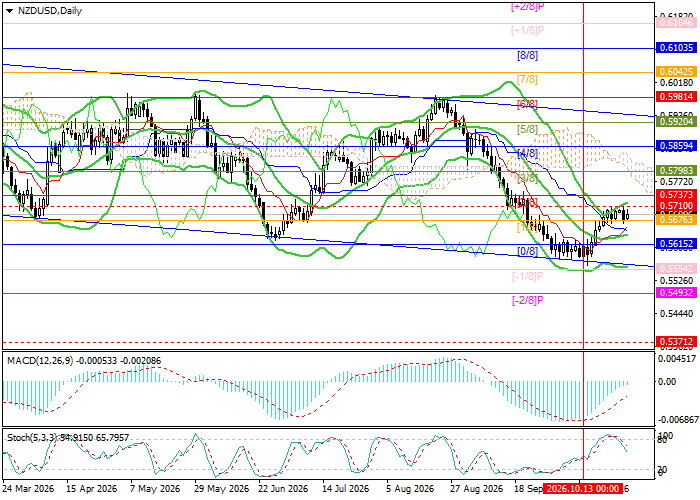700x500 pixels.
Task: Click the NZDUSD,Daily chart title
Action: point(50,11)
